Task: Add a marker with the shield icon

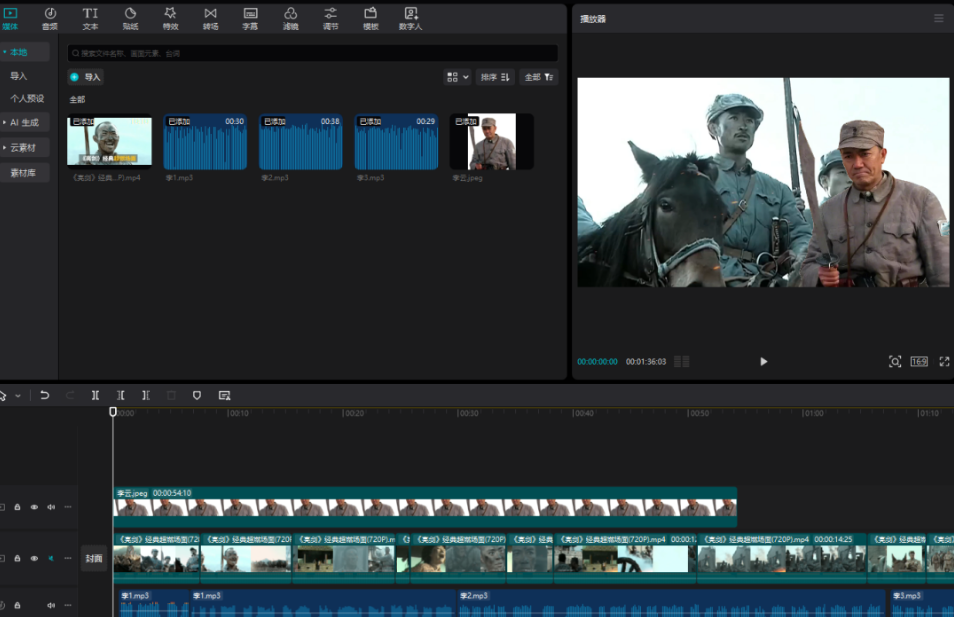Action: (x=197, y=396)
